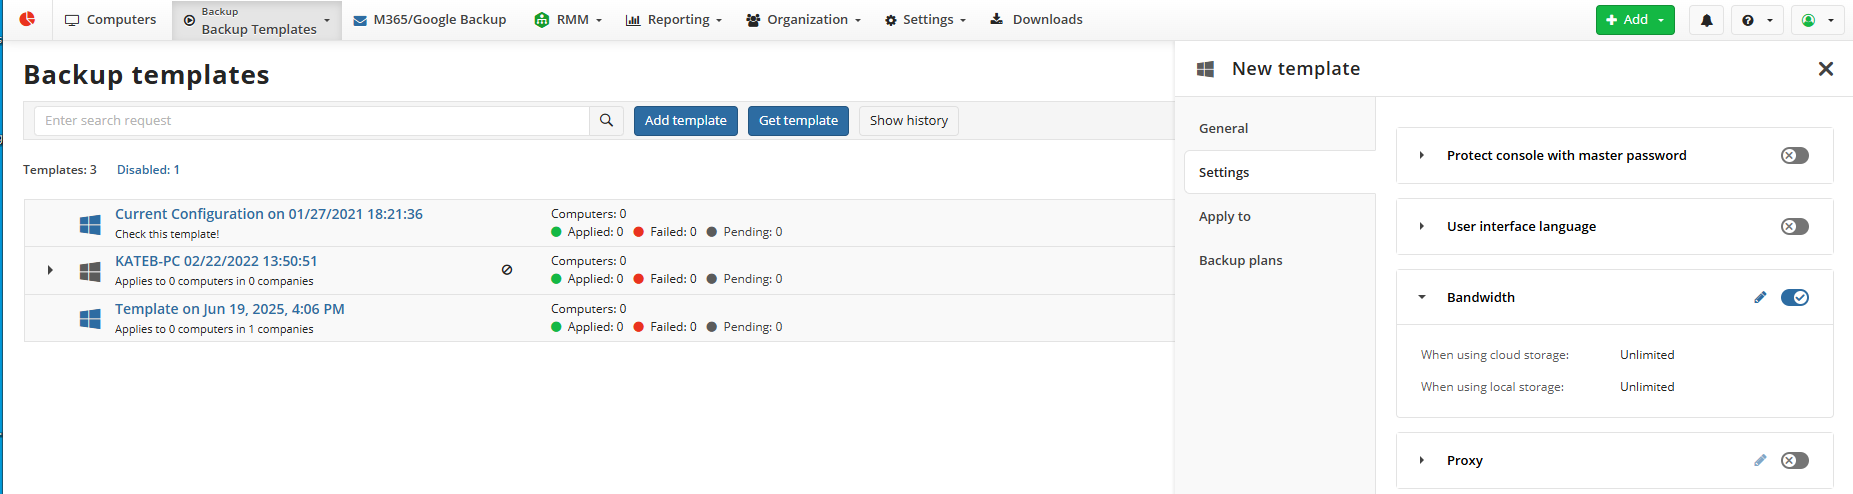Click the search request input field
Image resolution: width=1853 pixels, height=494 pixels.
(312, 120)
